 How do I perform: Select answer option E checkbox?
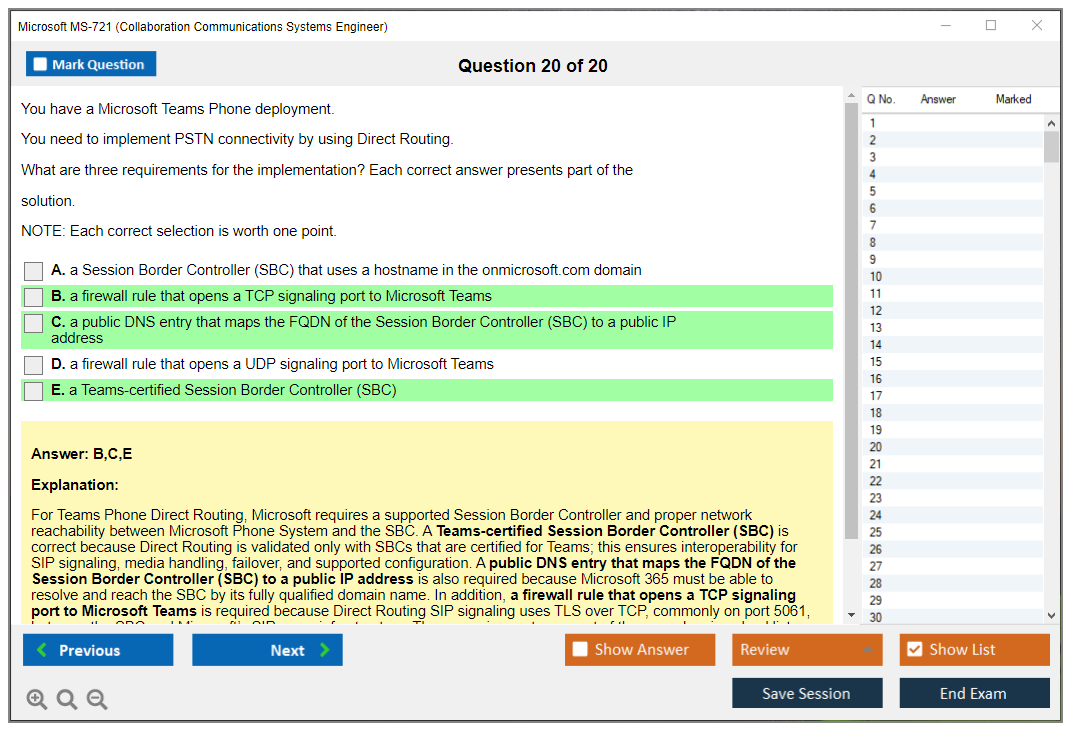pos(34,391)
